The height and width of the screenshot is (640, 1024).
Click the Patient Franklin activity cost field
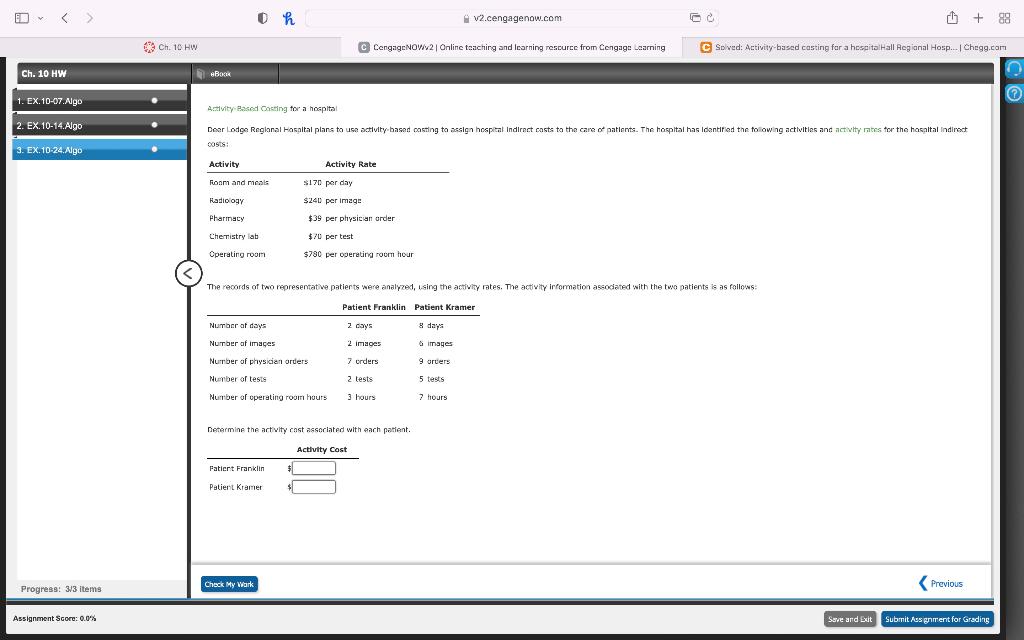[313, 468]
